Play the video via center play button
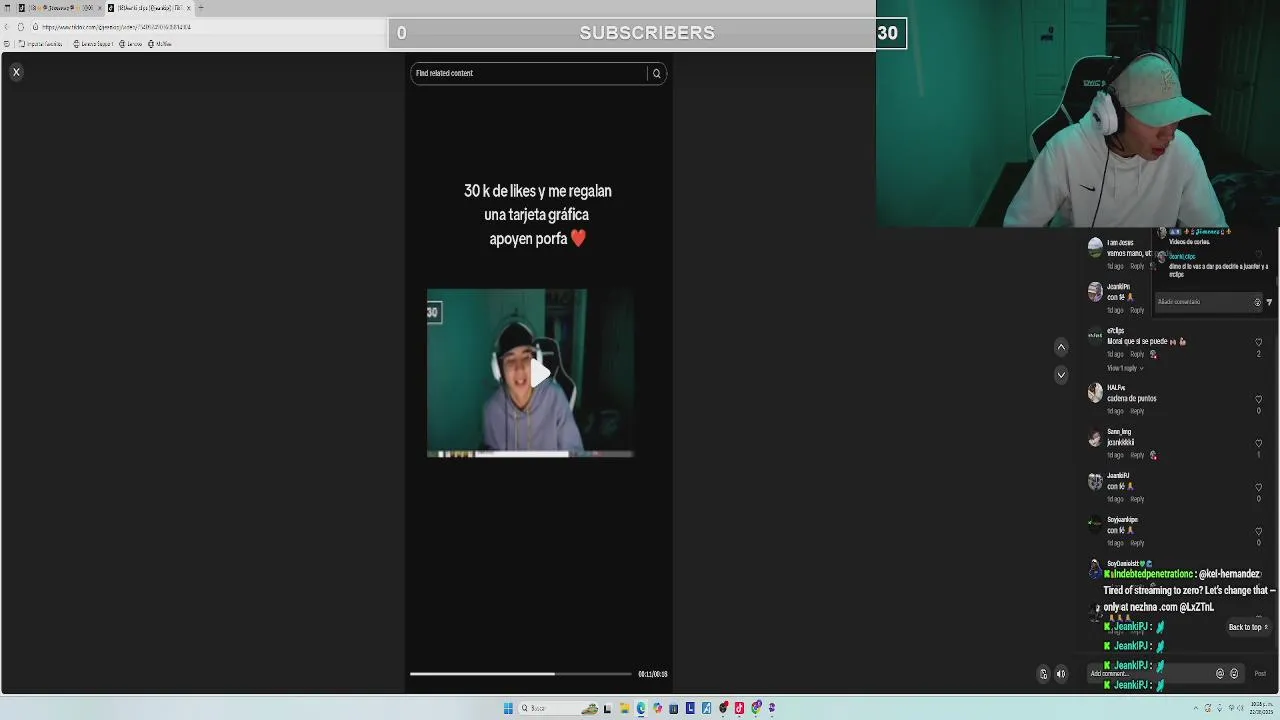The width and height of the screenshot is (1280, 720). [538, 374]
